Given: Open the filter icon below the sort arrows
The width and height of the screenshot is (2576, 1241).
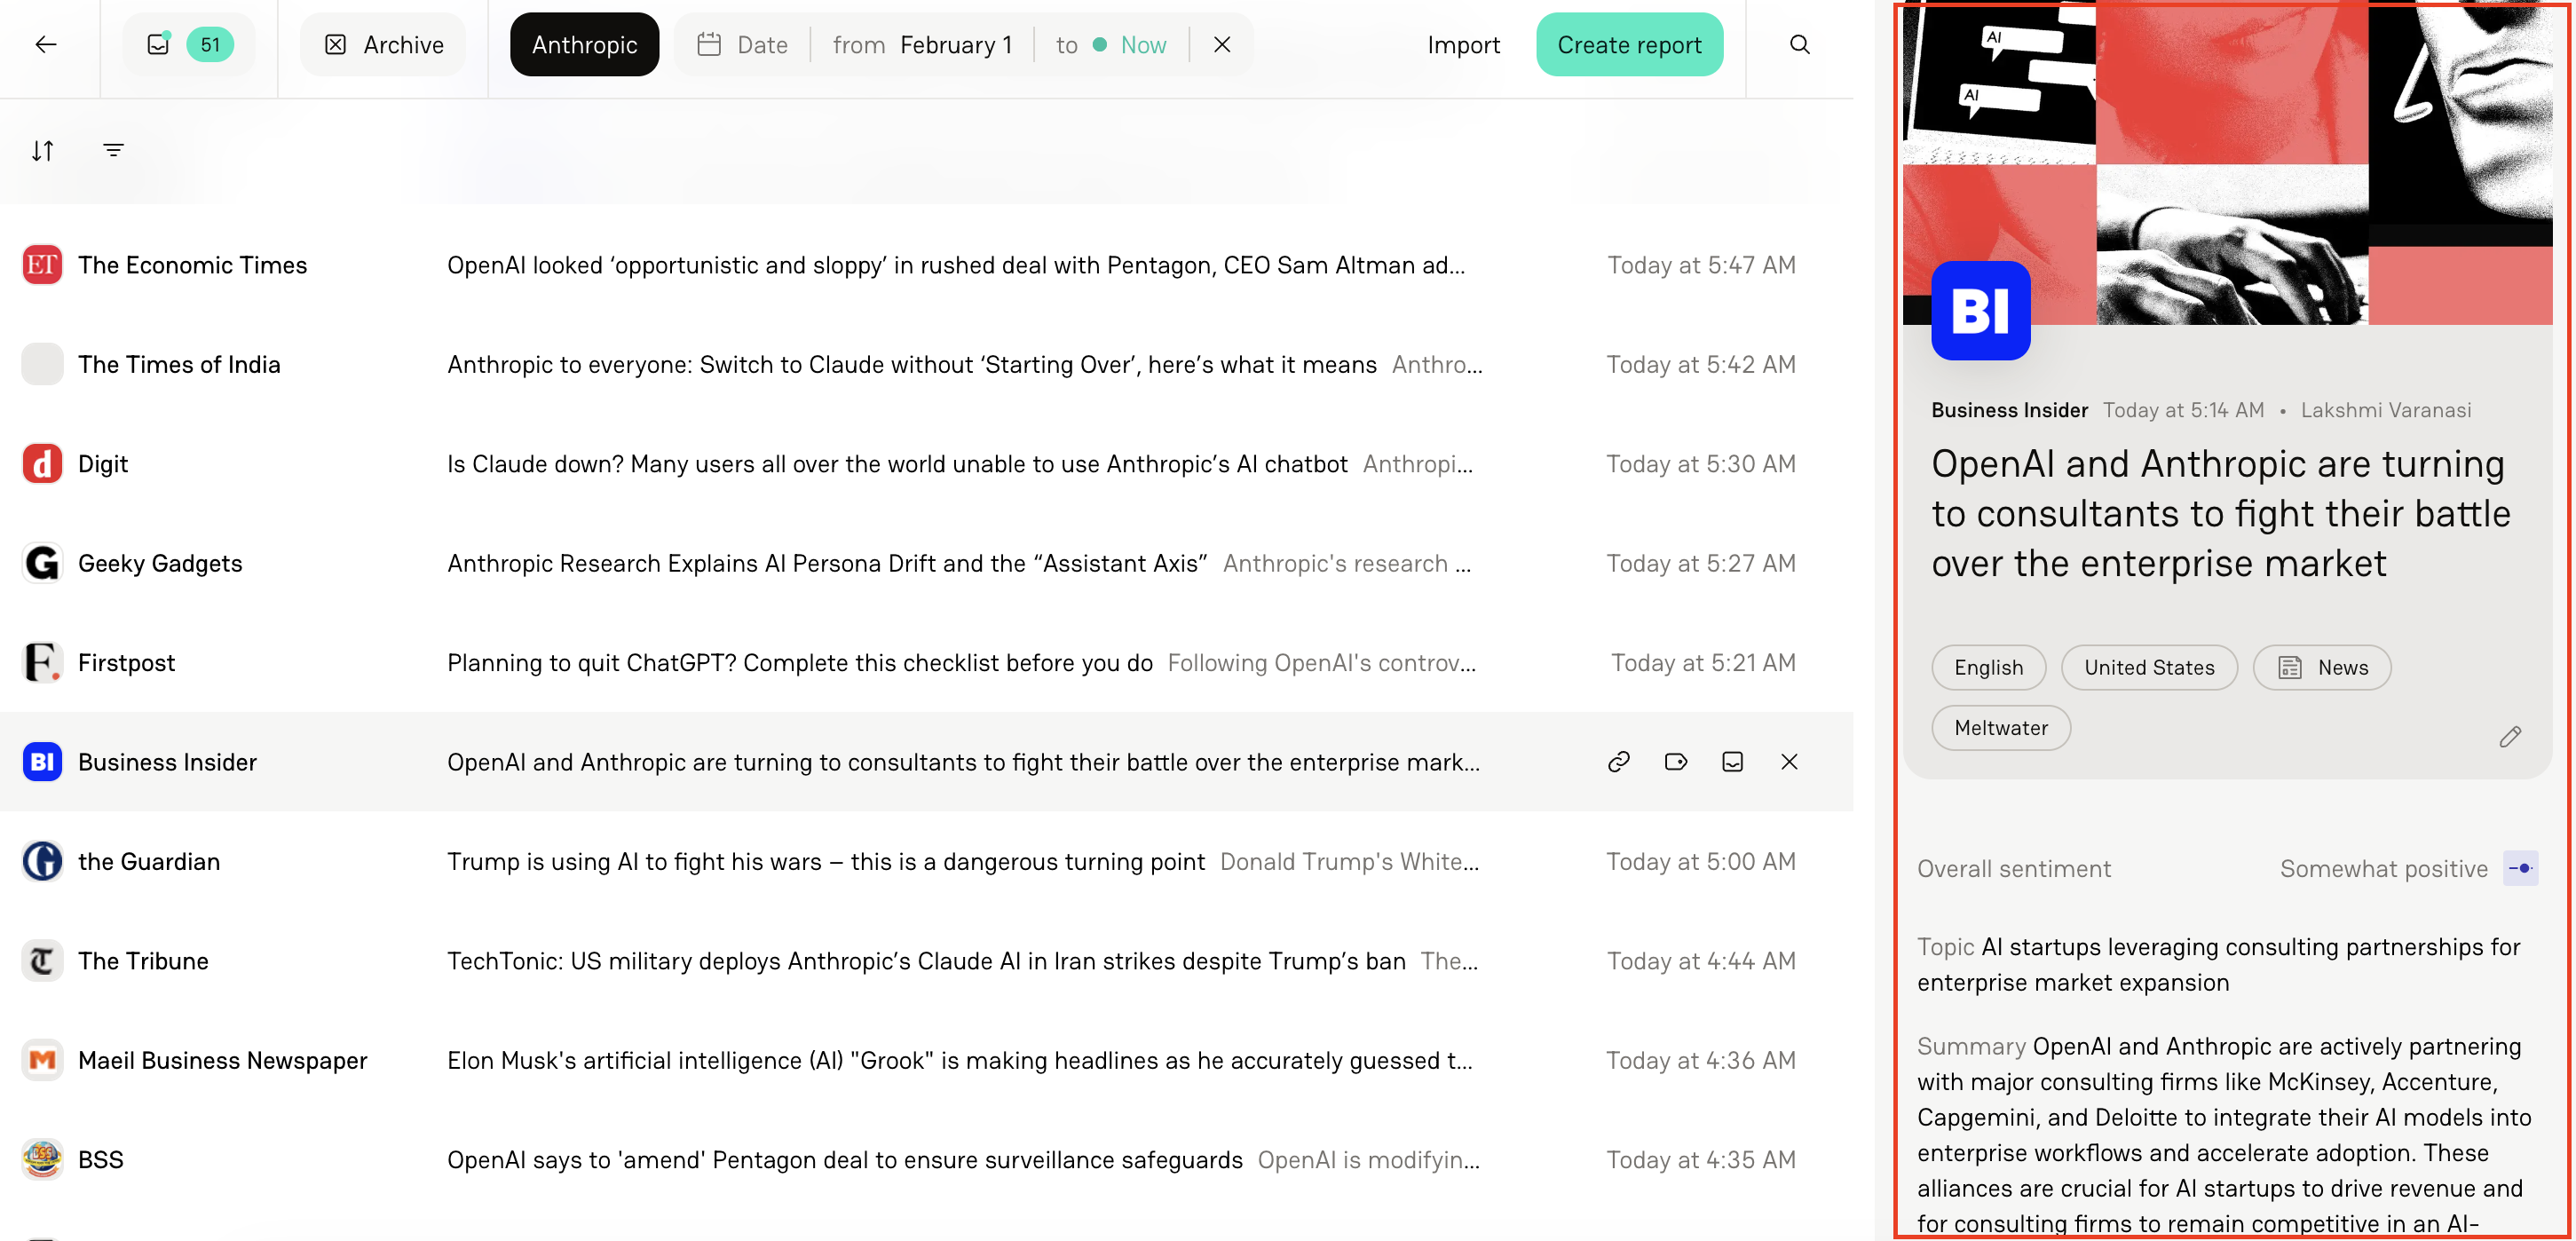Looking at the screenshot, I should [114, 149].
